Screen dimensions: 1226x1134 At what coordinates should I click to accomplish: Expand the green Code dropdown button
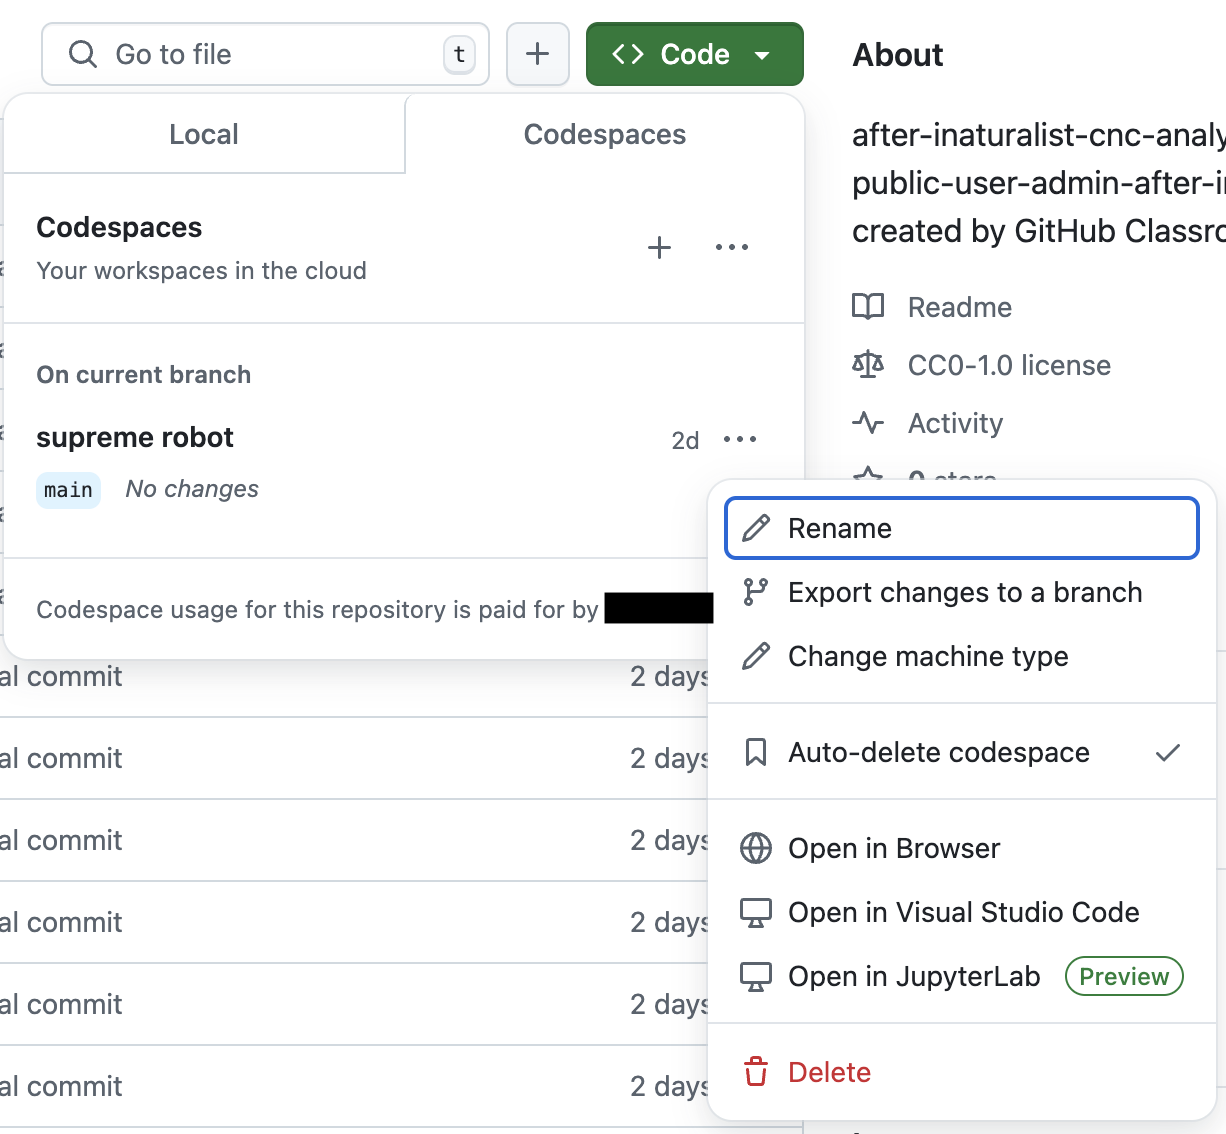click(695, 54)
